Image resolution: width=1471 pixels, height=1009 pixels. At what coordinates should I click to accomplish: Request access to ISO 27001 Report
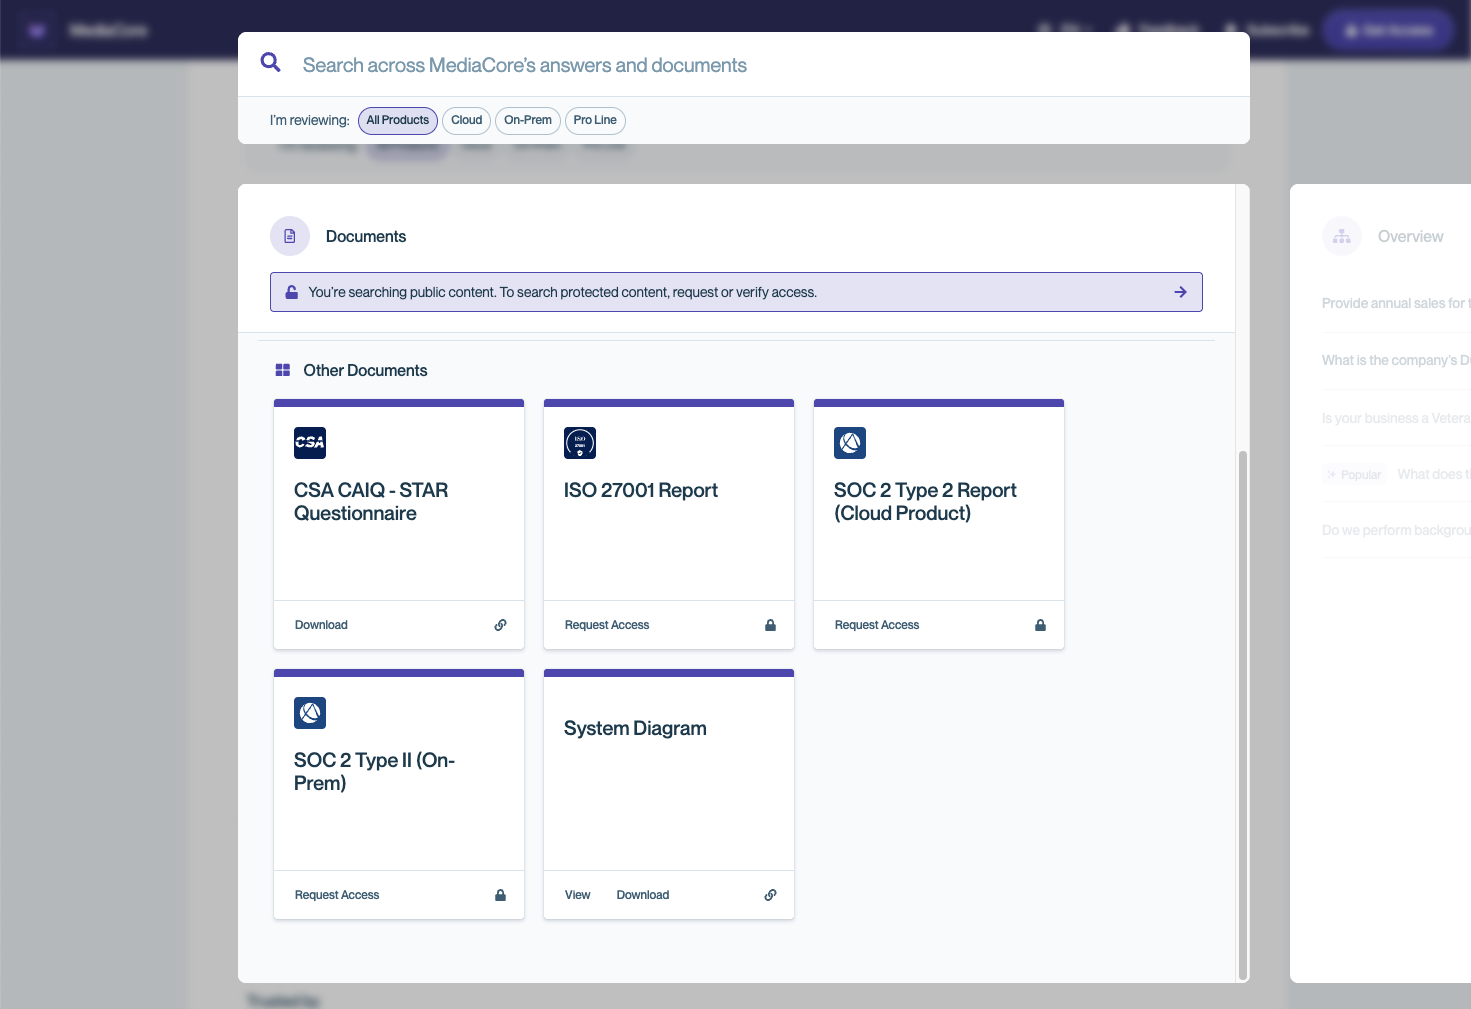[x=607, y=625]
